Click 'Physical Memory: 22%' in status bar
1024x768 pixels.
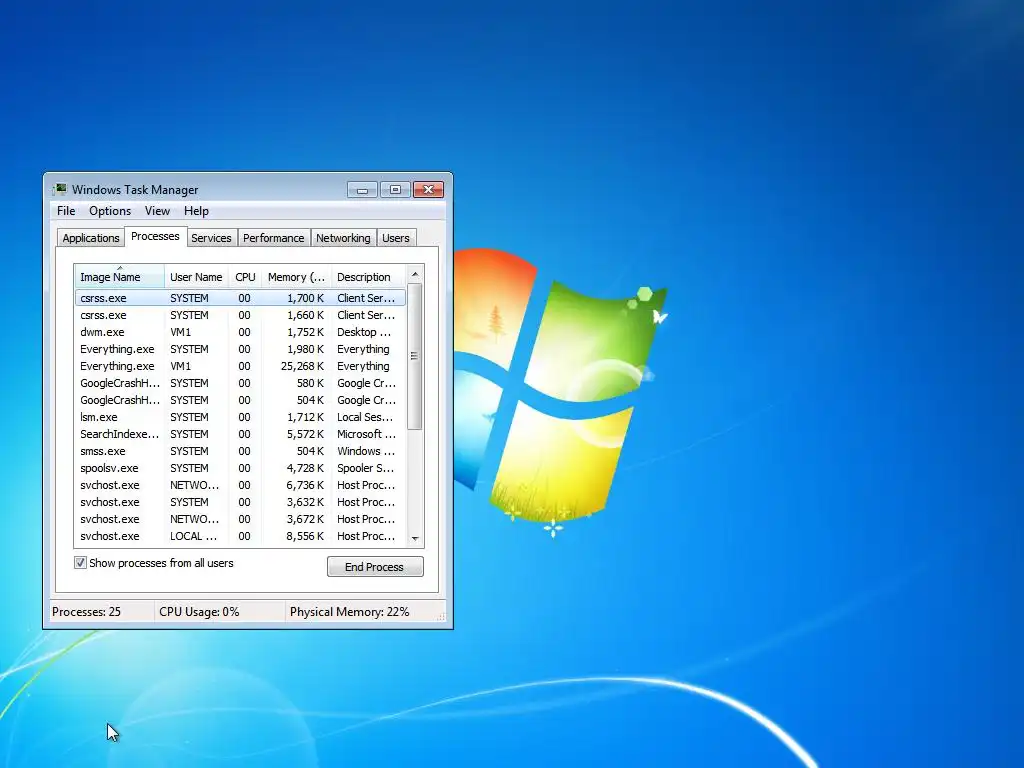coord(349,612)
